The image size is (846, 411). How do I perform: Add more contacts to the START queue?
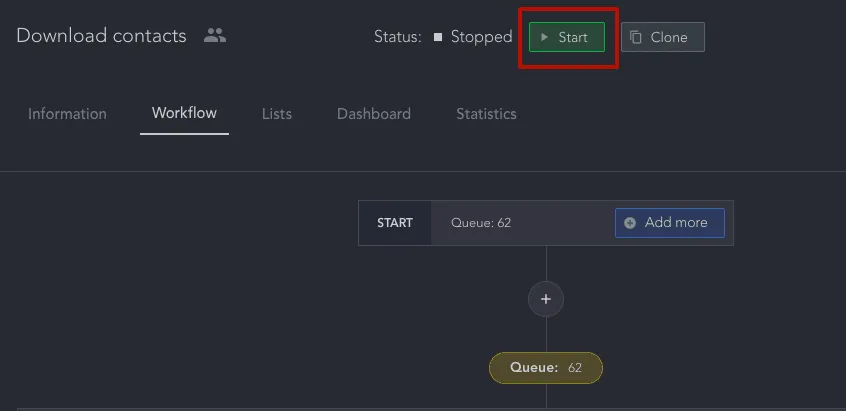point(670,223)
